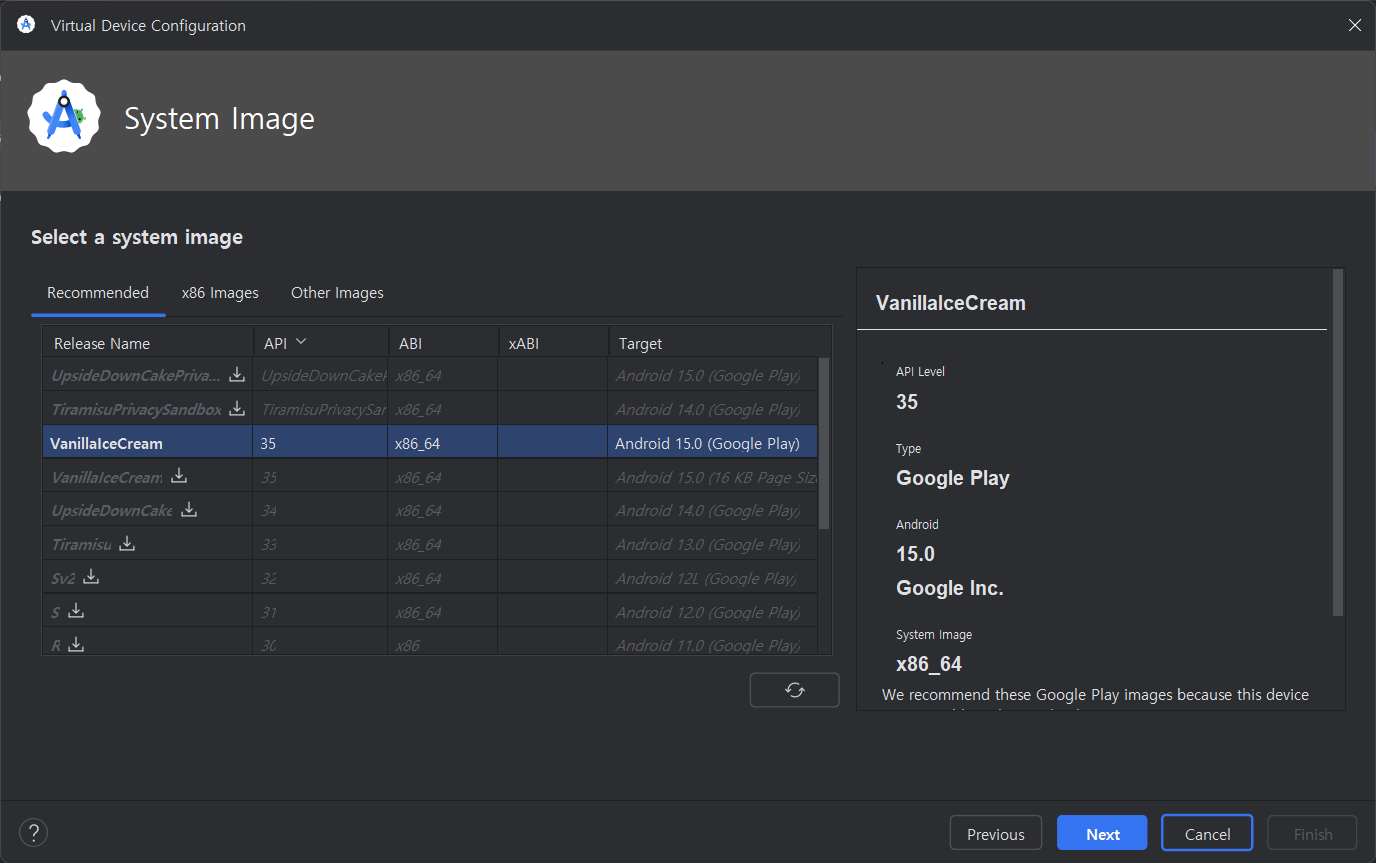Download the S API 31 image
This screenshot has width=1376, height=863.
tap(76, 611)
